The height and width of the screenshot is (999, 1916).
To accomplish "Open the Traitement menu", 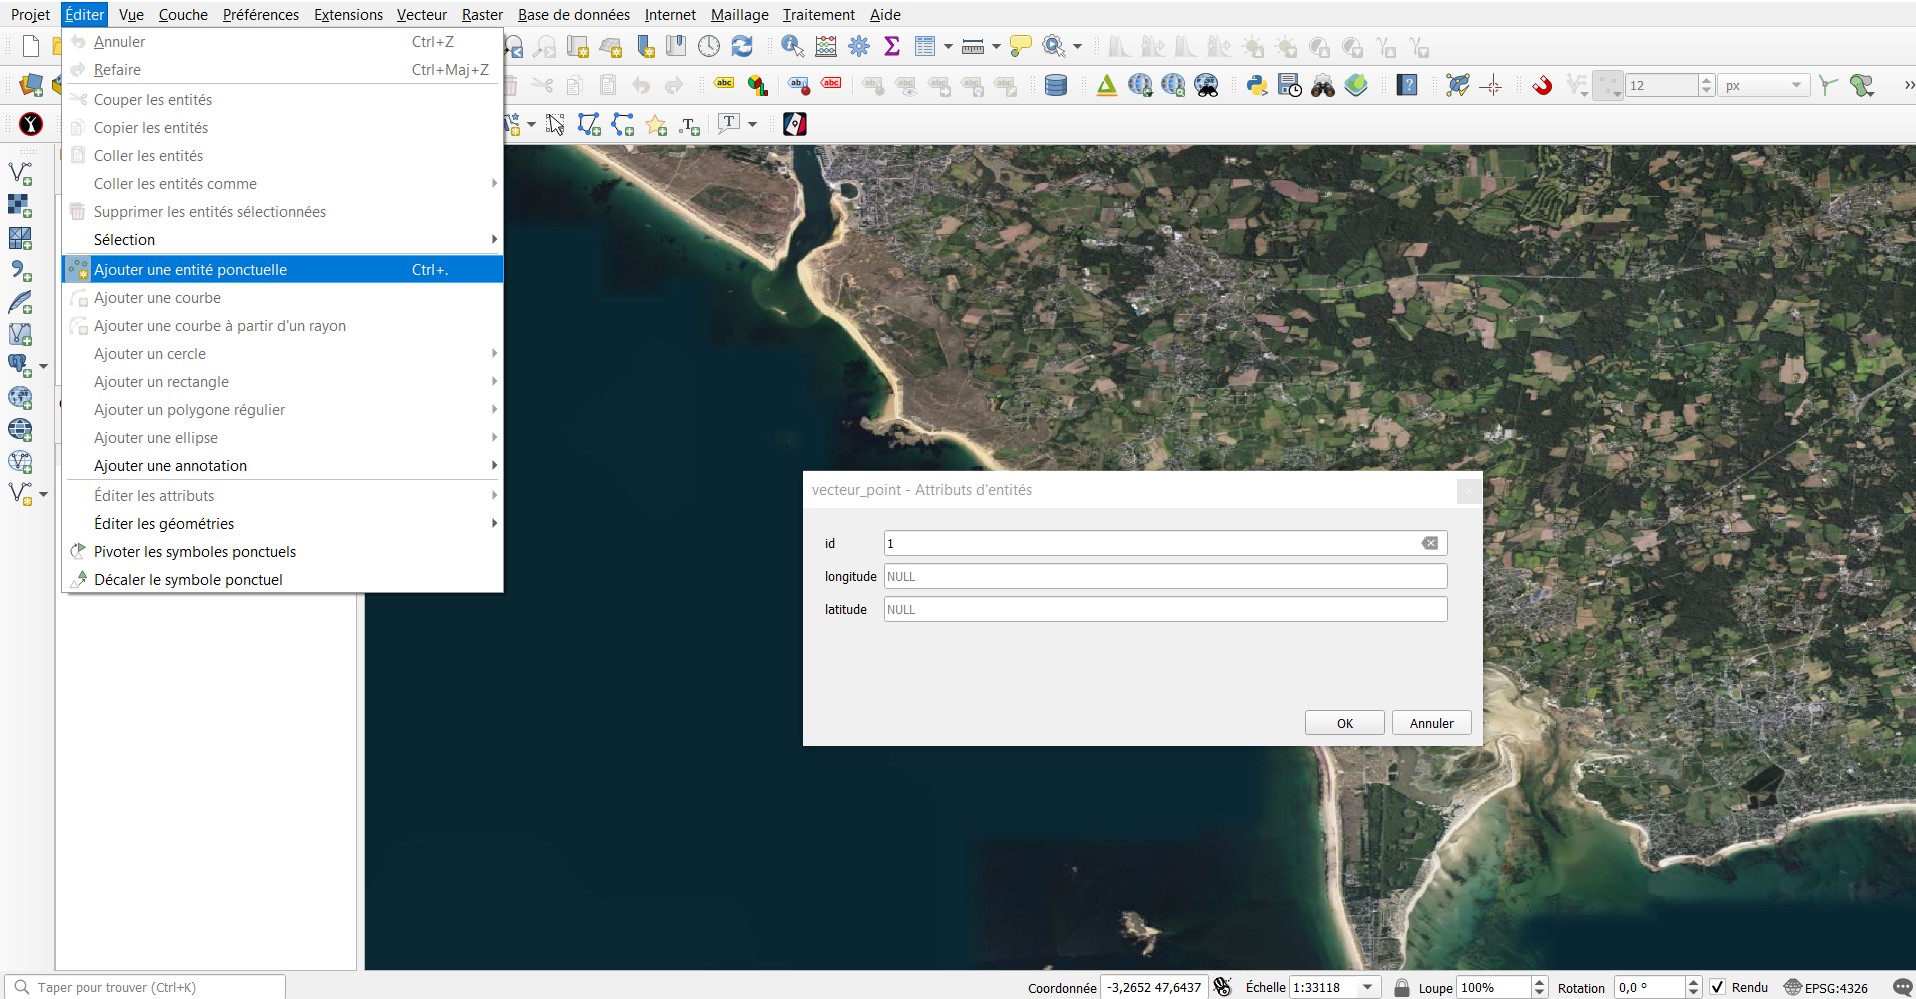I will (x=818, y=15).
